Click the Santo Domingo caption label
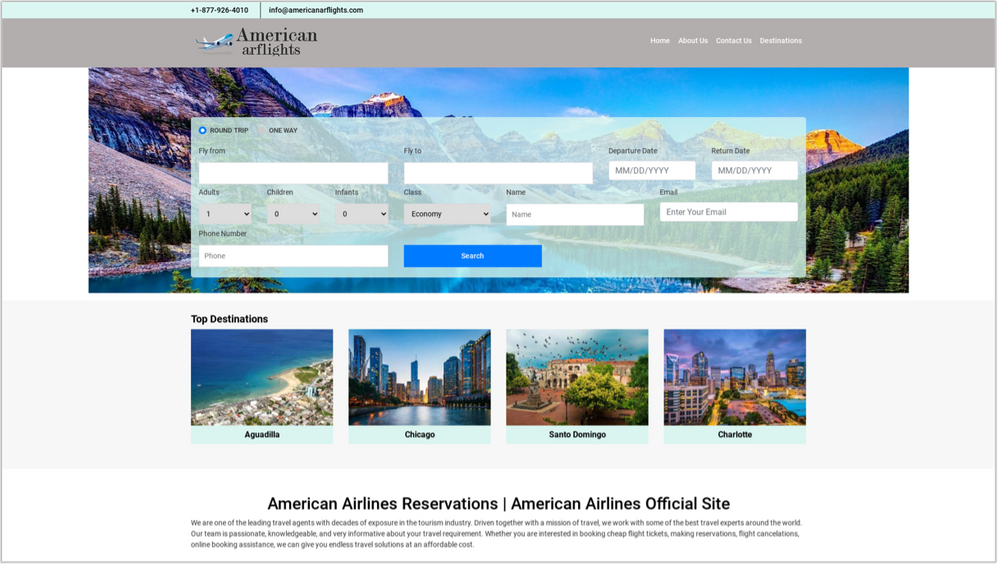This screenshot has height=566, width=1000. pyautogui.click(x=578, y=435)
